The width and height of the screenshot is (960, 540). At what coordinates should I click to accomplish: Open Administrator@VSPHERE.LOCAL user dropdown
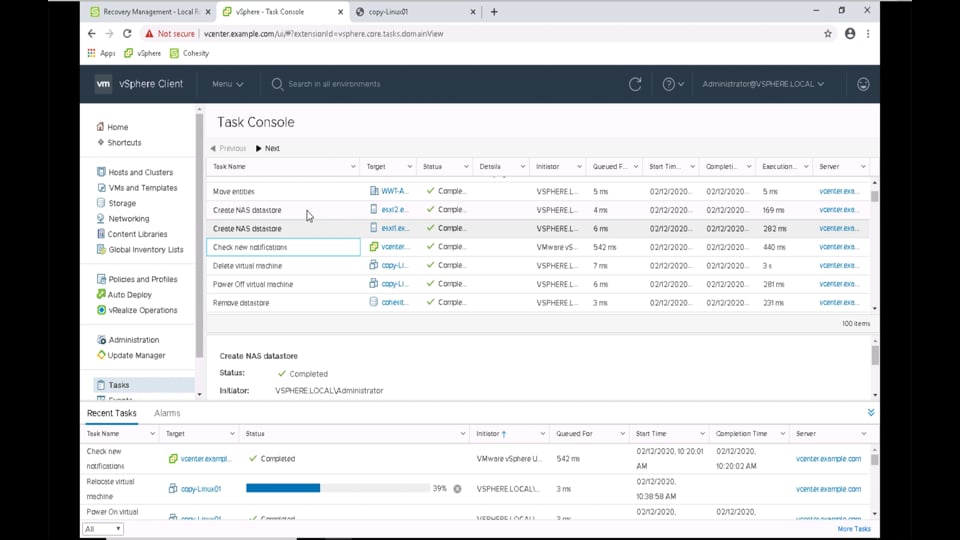coord(763,84)
